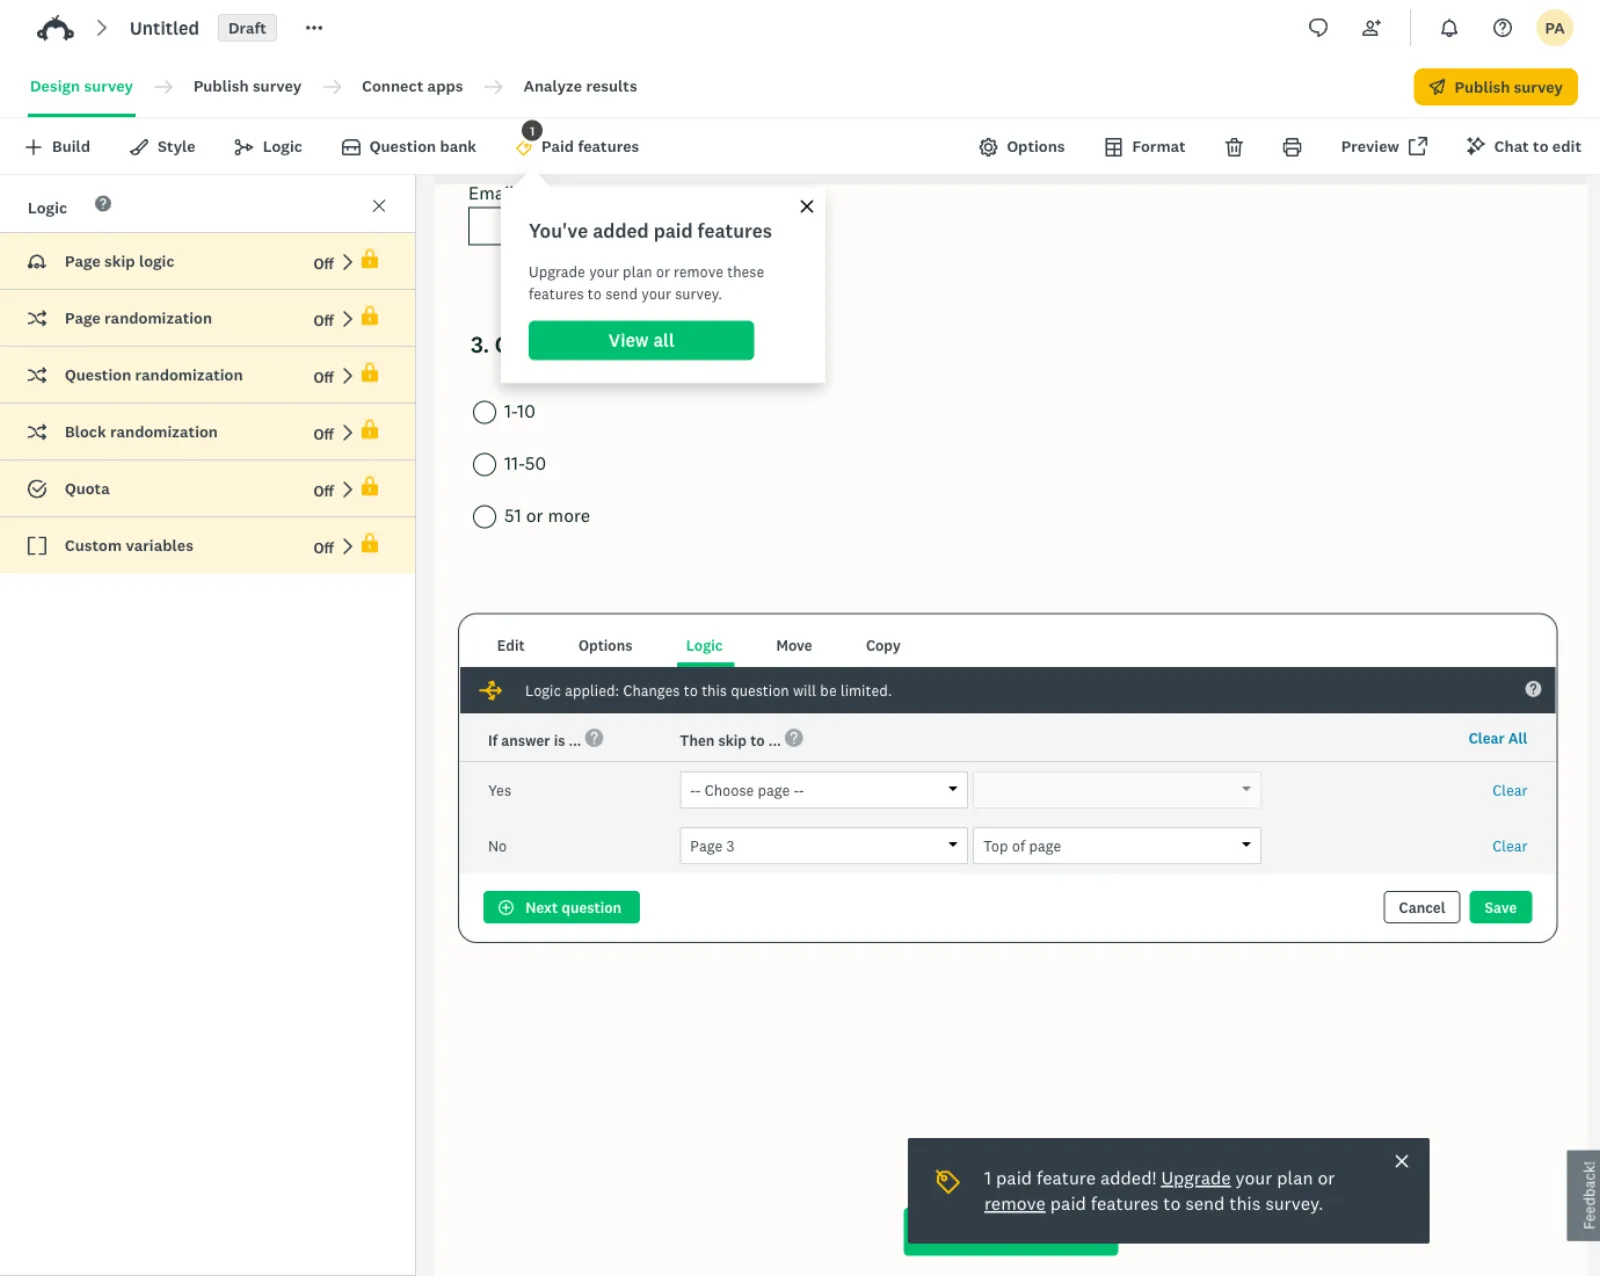This screenshot has height=1276, width=1600.
Task: Open the notifications bell
Action: (x=1449, y=28)
